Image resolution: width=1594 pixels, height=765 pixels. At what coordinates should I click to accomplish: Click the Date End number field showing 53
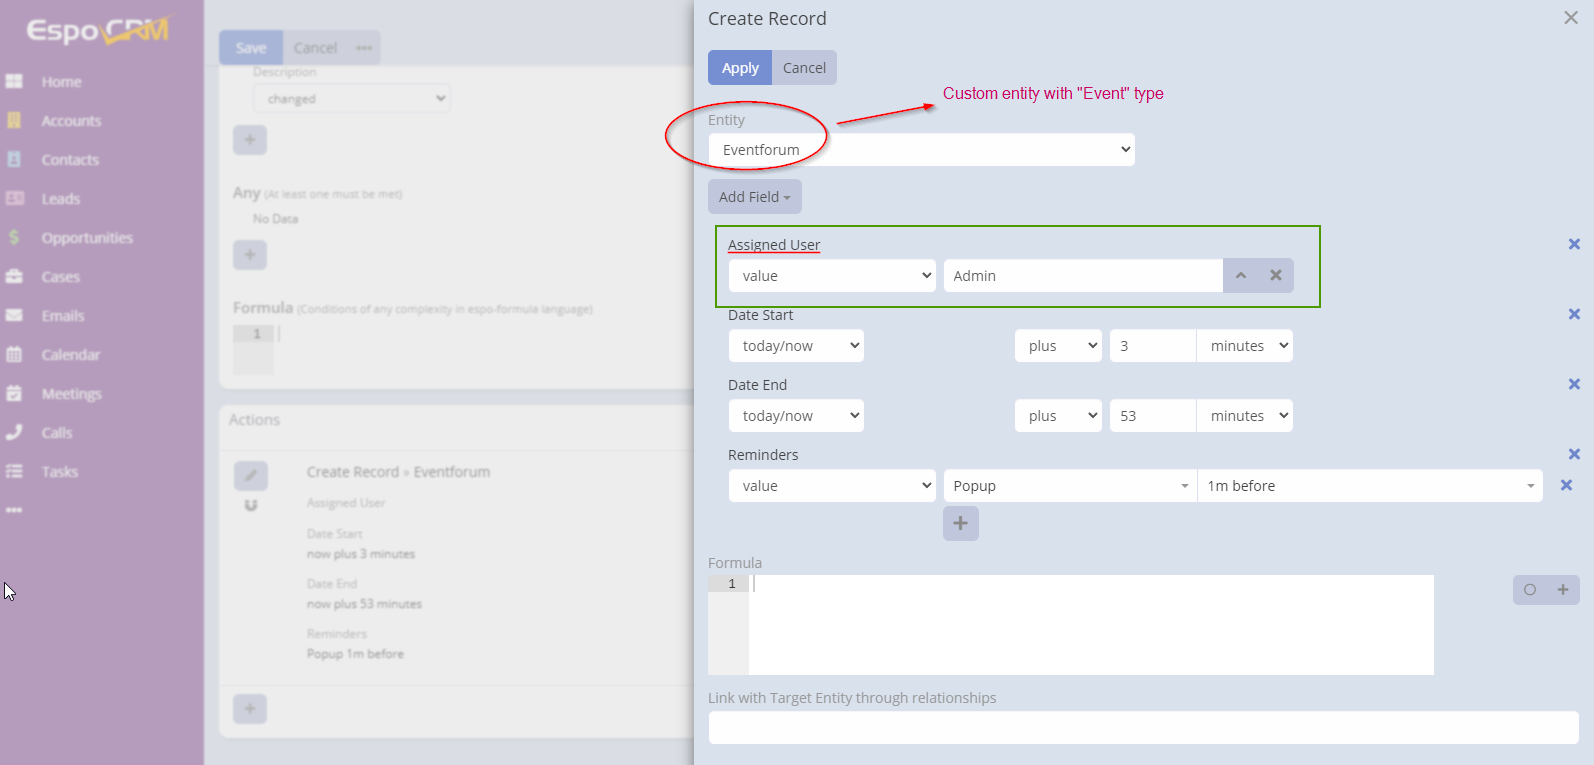(1153, 416)
